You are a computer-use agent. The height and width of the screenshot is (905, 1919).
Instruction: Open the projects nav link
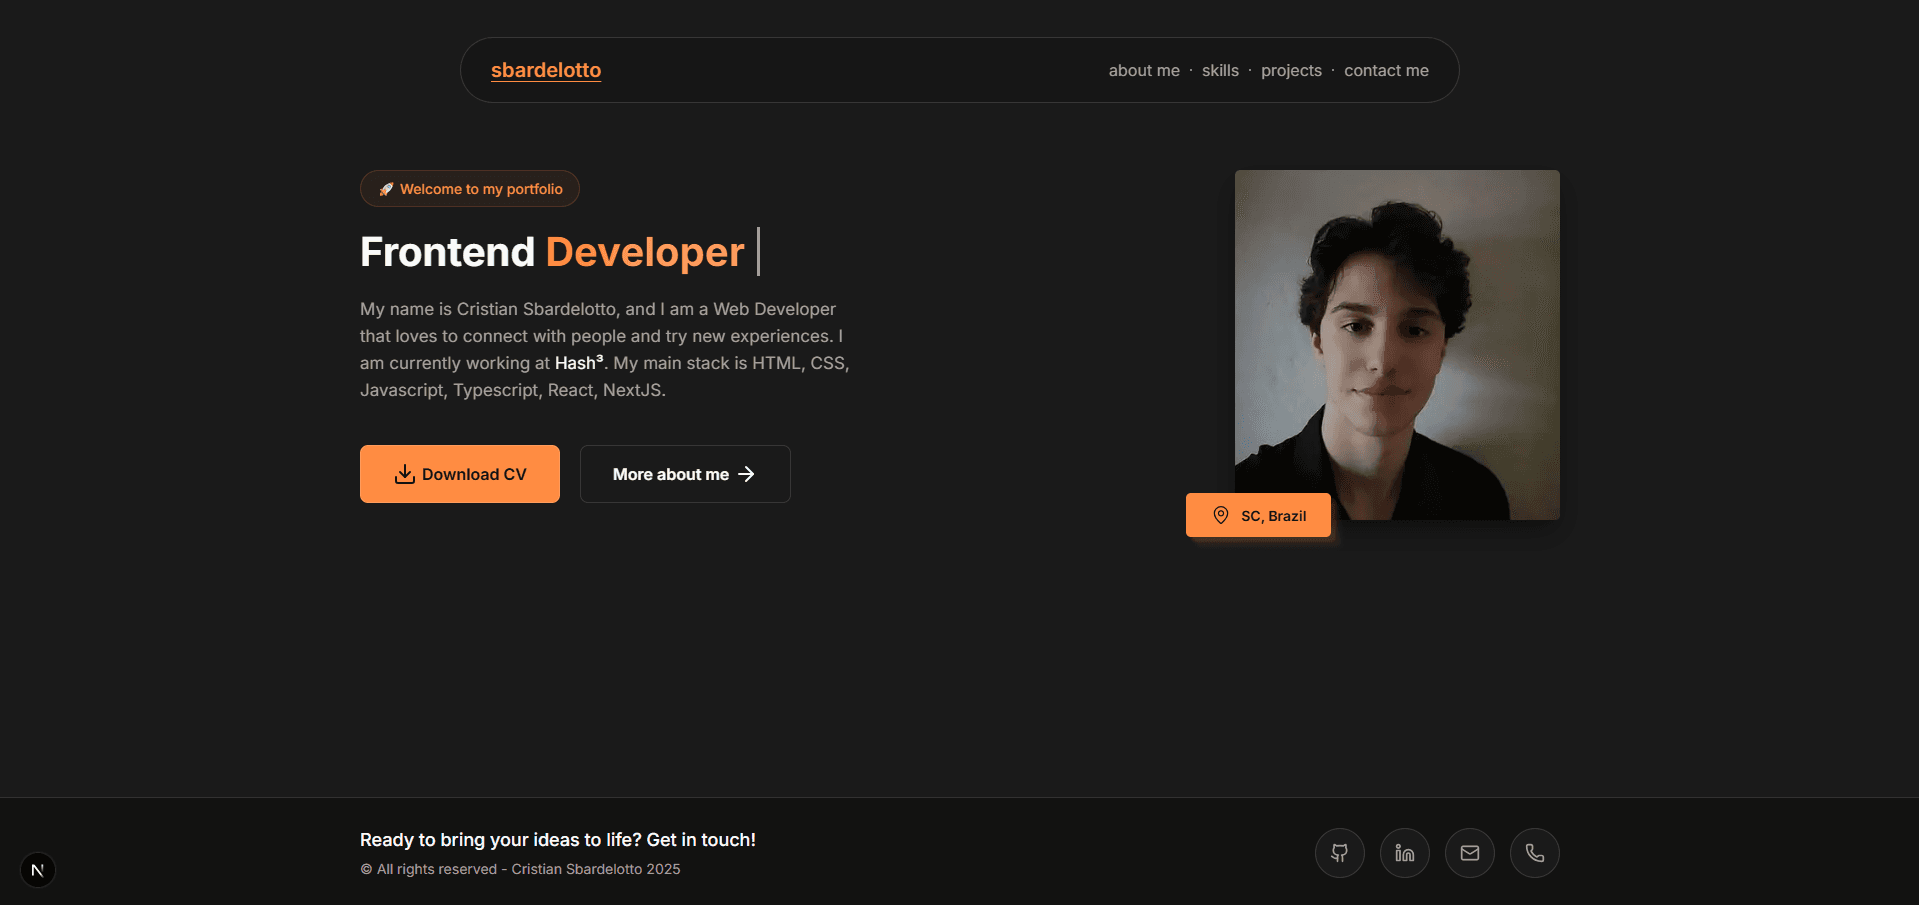1290,71
